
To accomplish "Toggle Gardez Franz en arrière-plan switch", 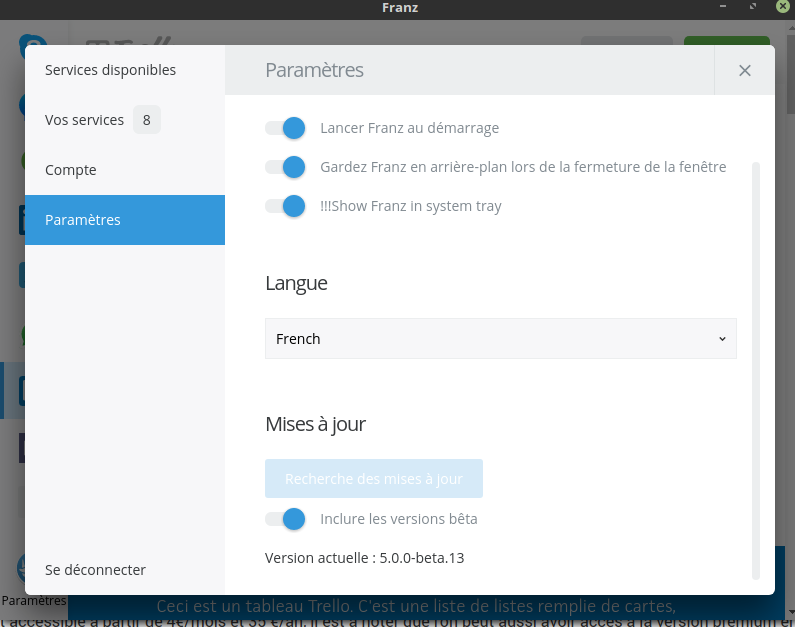I will pos(285,167).
